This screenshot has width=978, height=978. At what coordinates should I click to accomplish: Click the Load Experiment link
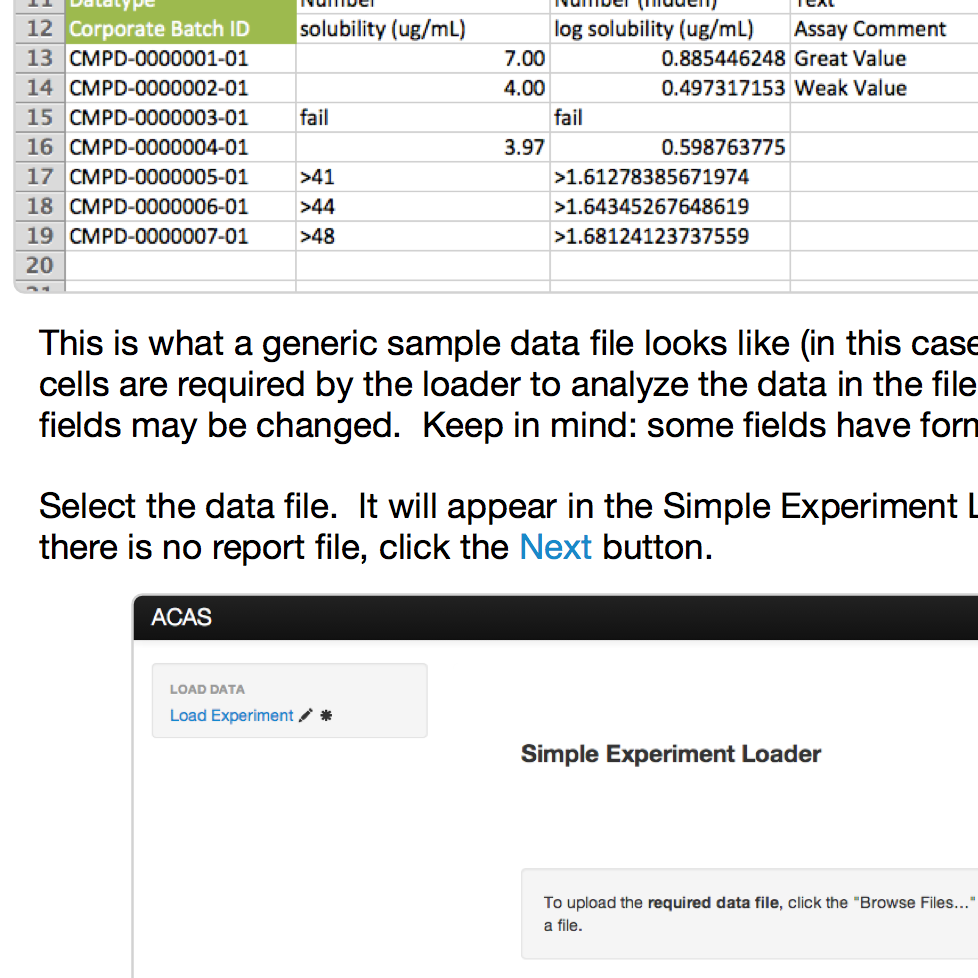pos(231,715)
